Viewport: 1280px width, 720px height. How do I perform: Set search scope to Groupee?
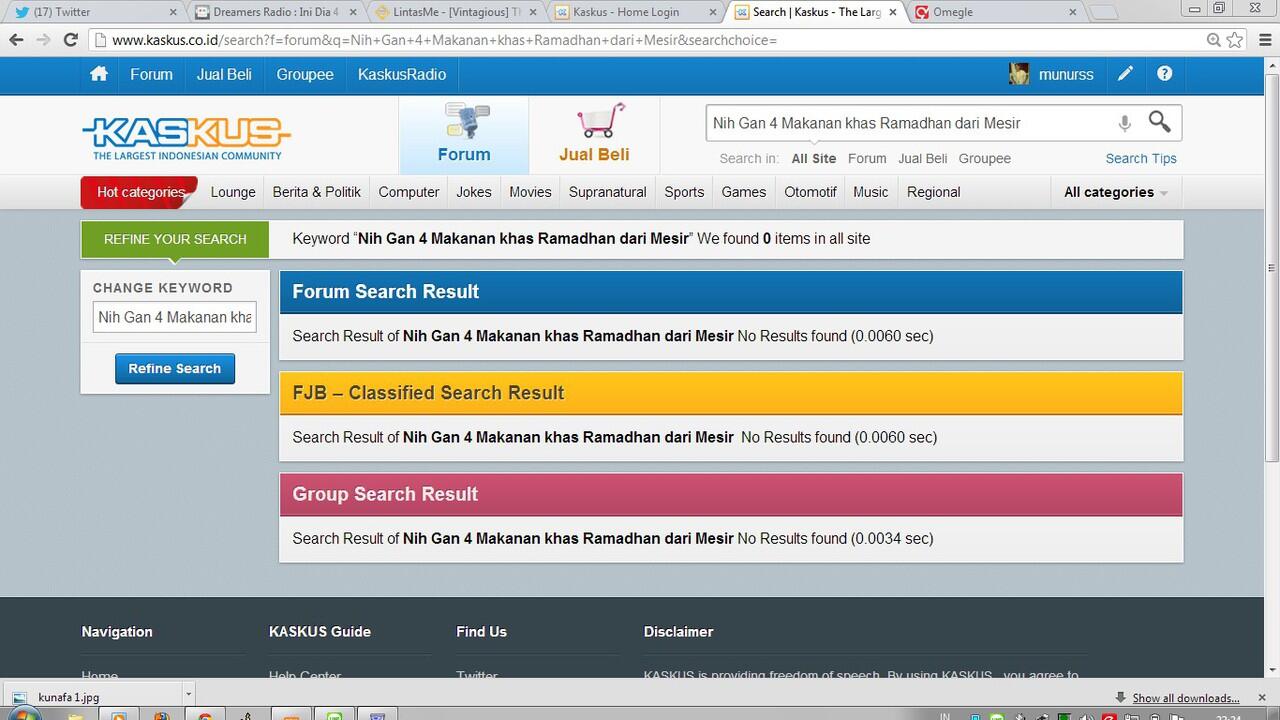point(985,158)
